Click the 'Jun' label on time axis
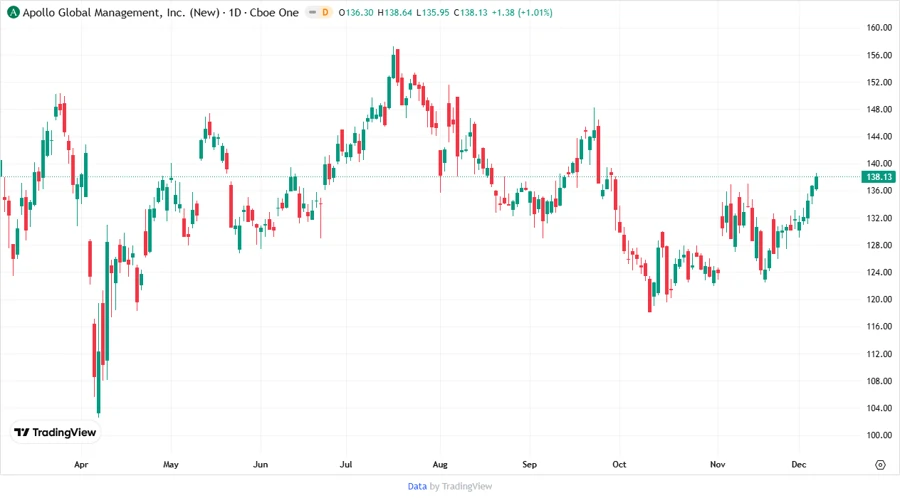900x498 pixels. coord(260,464)
